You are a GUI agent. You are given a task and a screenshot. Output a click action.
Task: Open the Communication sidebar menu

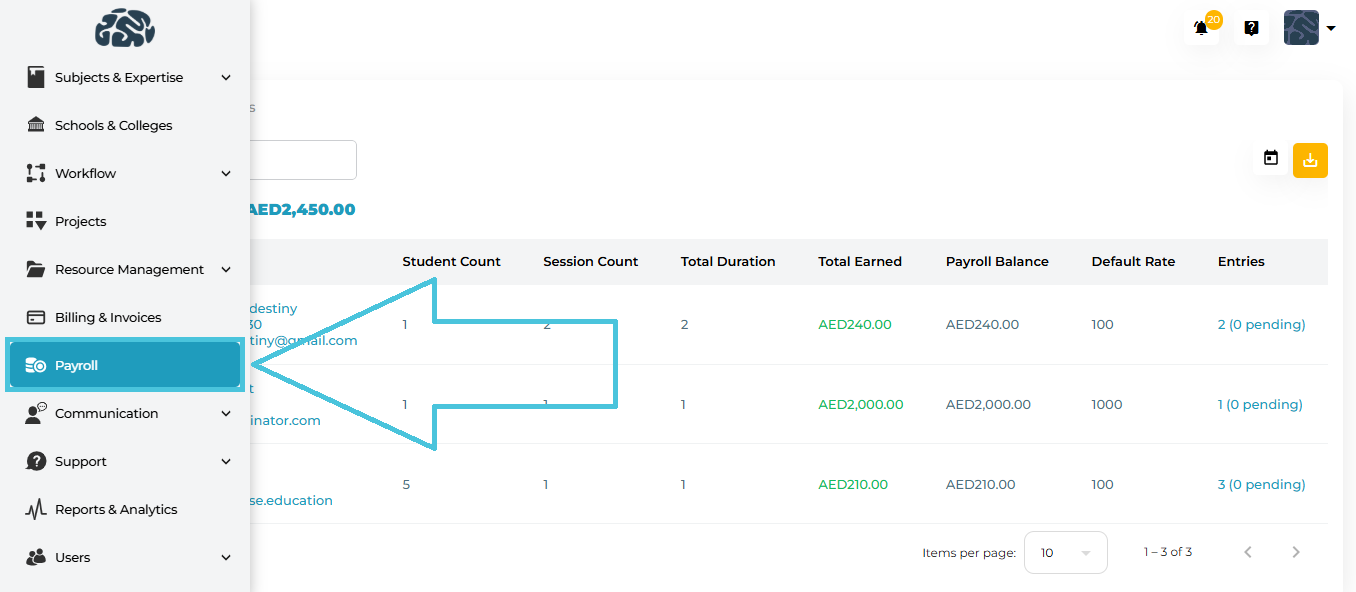pos(106,413)
